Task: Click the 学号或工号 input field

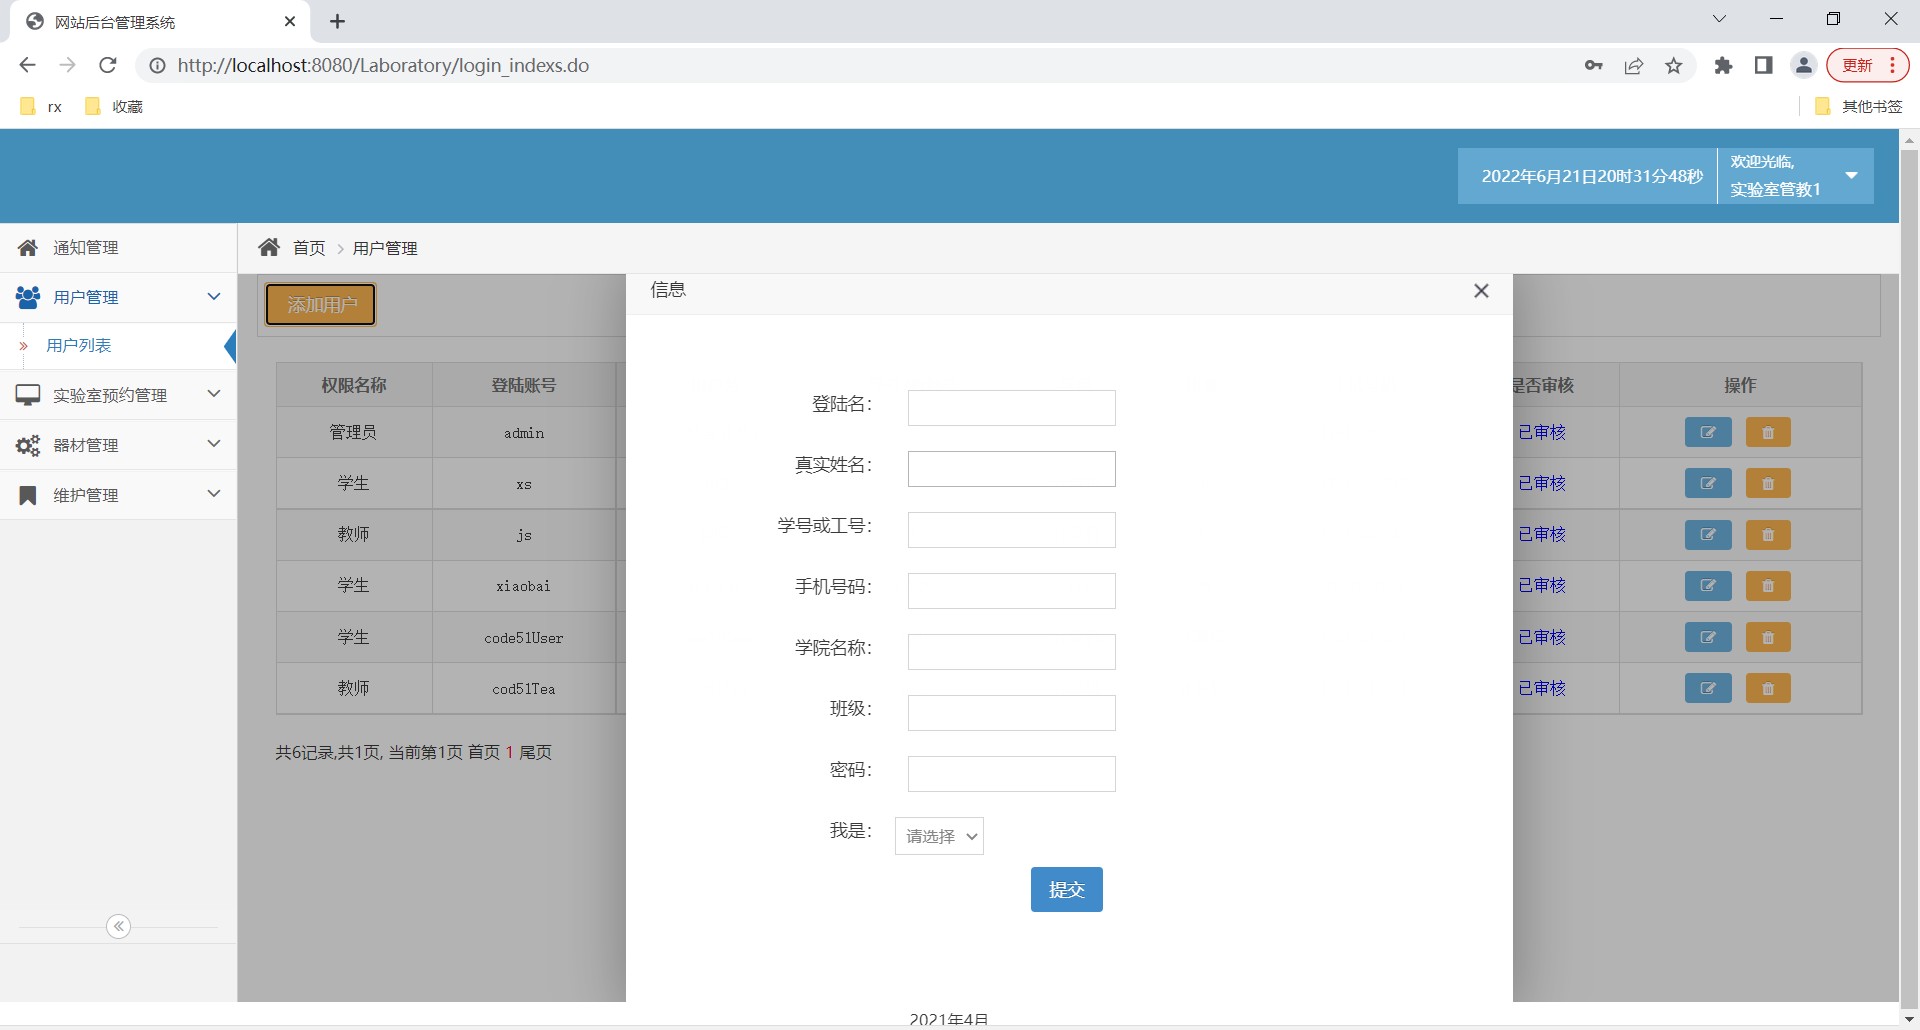Action: pos(1011,530)
